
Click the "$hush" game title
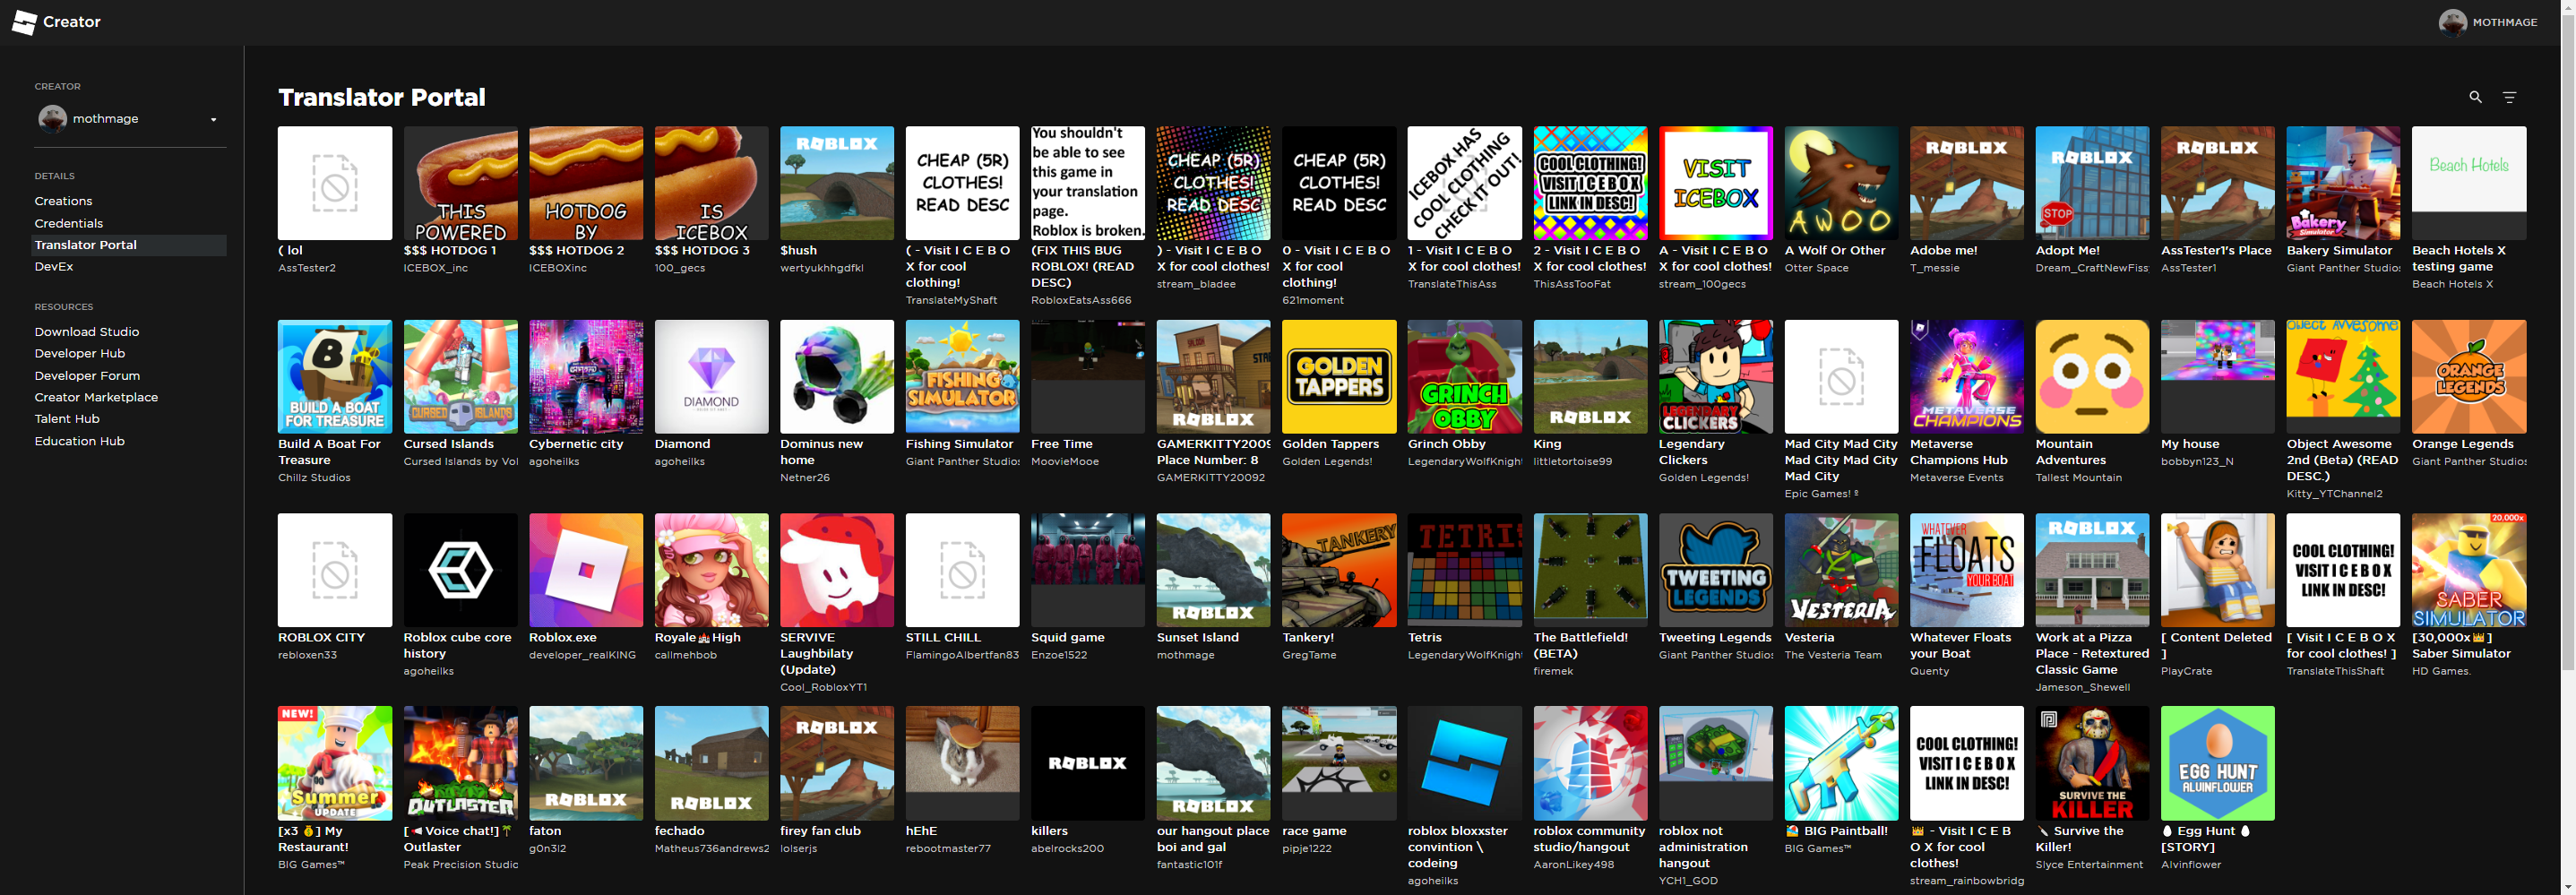(x=799, y=251)
